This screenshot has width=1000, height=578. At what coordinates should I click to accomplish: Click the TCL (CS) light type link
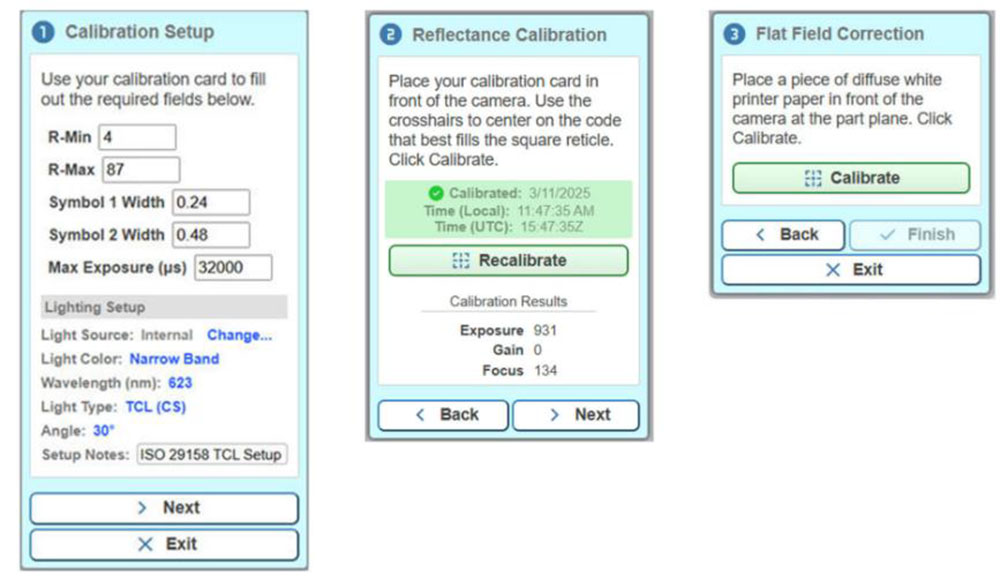point(155,406)
